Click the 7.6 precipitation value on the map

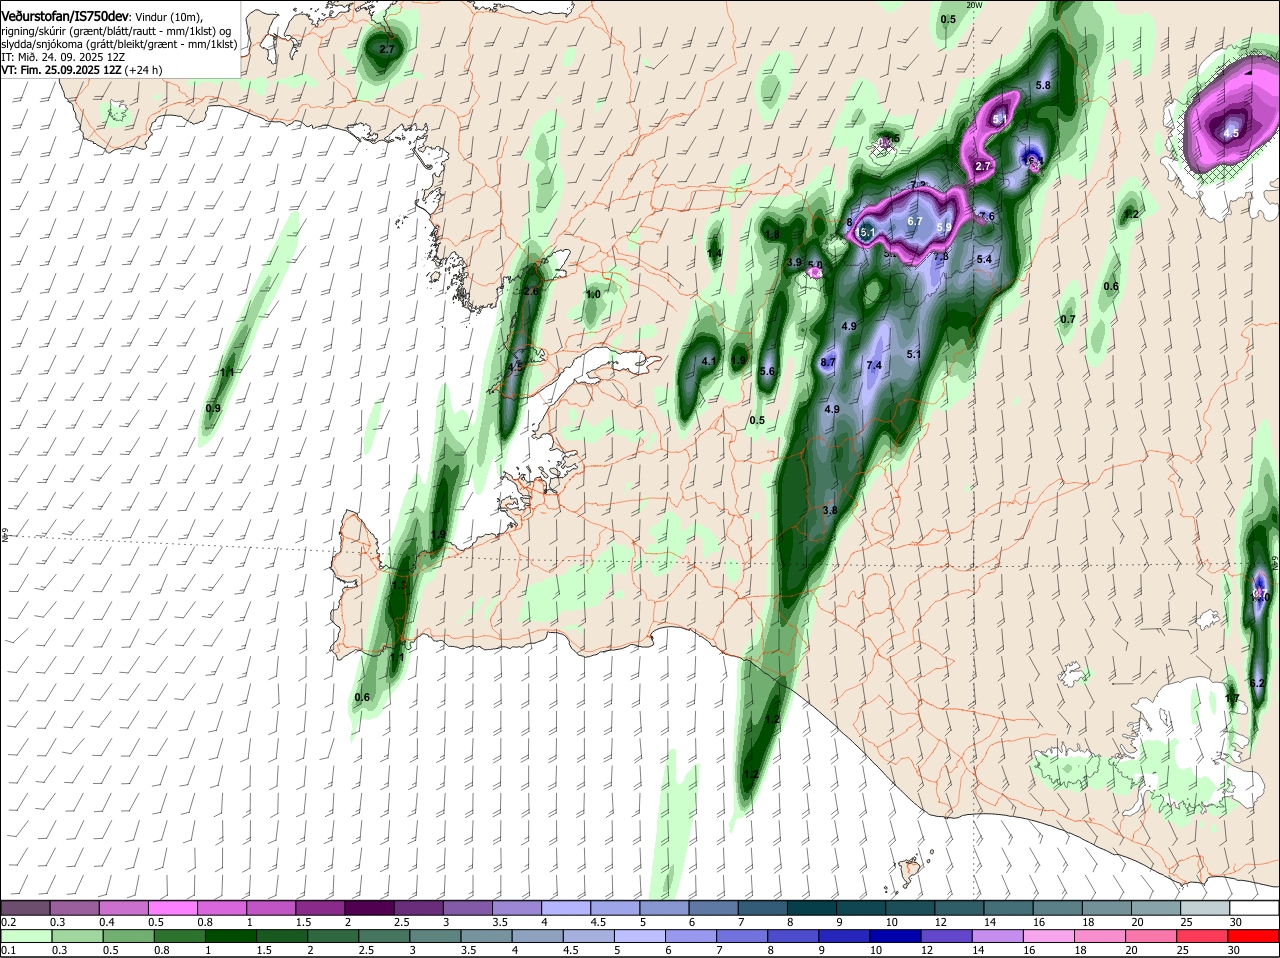coord(987,216)
